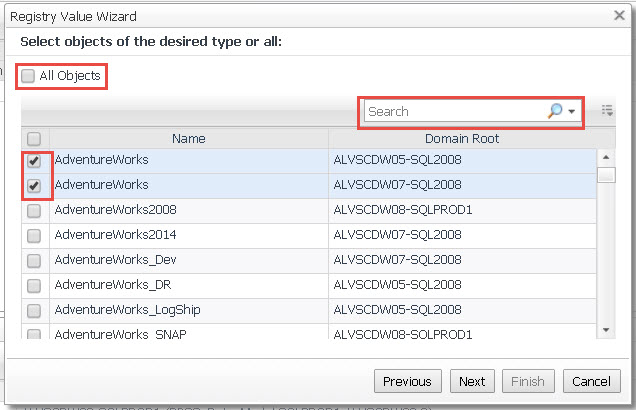Screen dimensions: 636x410
Task: Sort by the Name column header
Action: pos(188,139)
